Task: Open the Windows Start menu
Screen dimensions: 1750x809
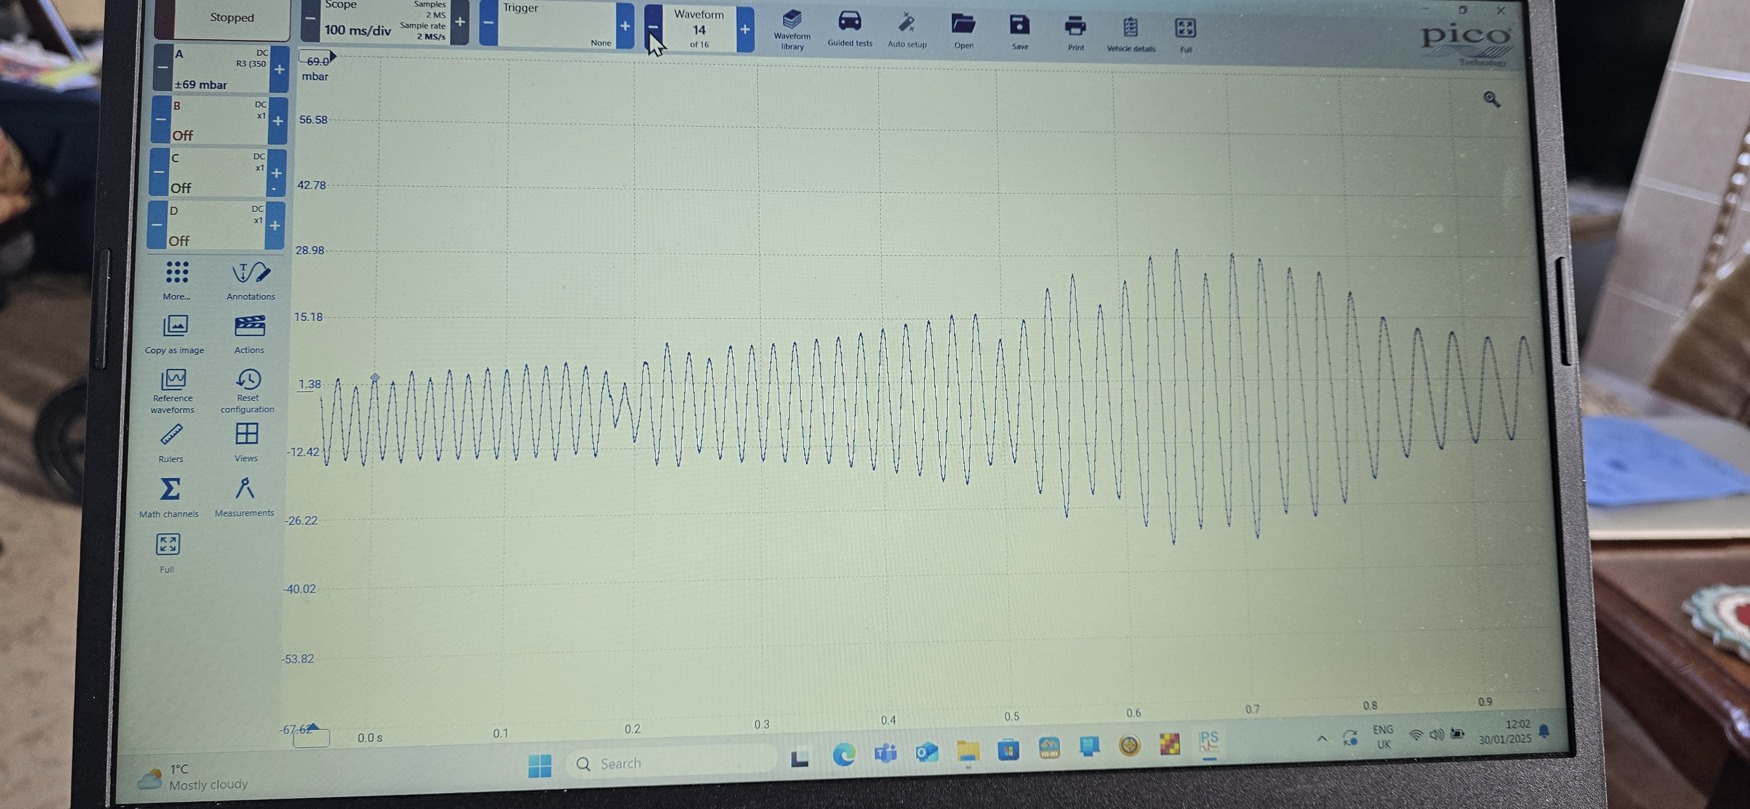Action: (x=540, y=766)
